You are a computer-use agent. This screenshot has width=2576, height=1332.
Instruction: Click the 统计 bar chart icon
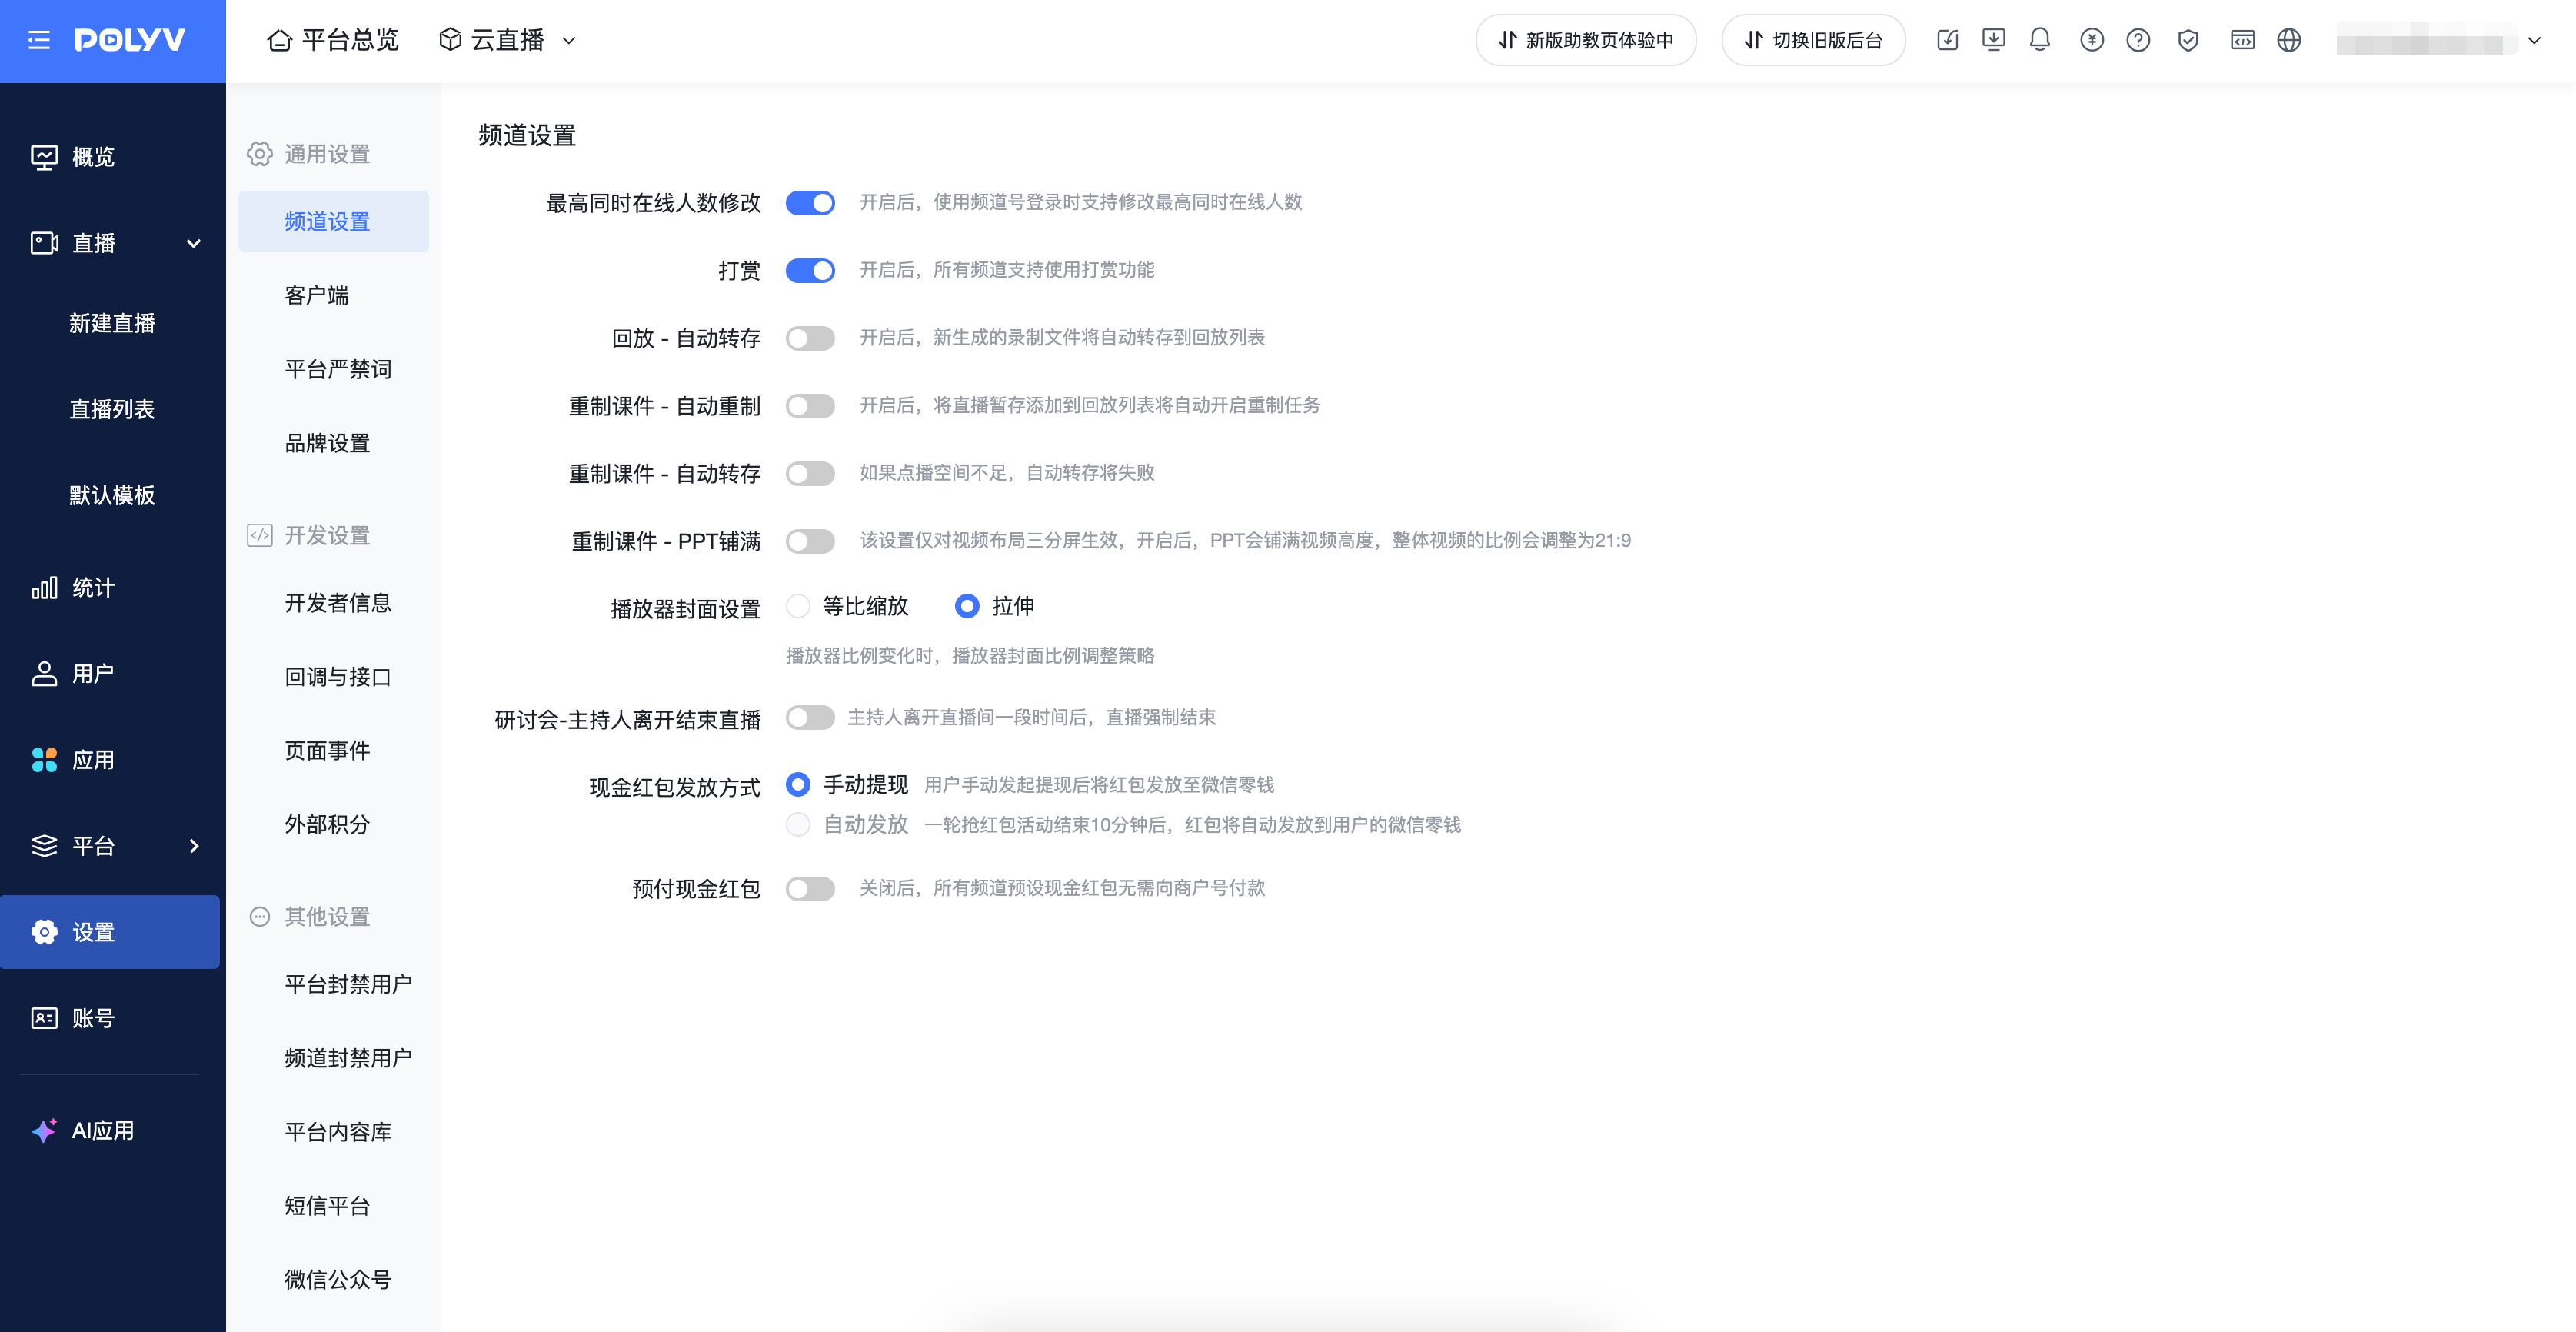(x=44, y=588)
